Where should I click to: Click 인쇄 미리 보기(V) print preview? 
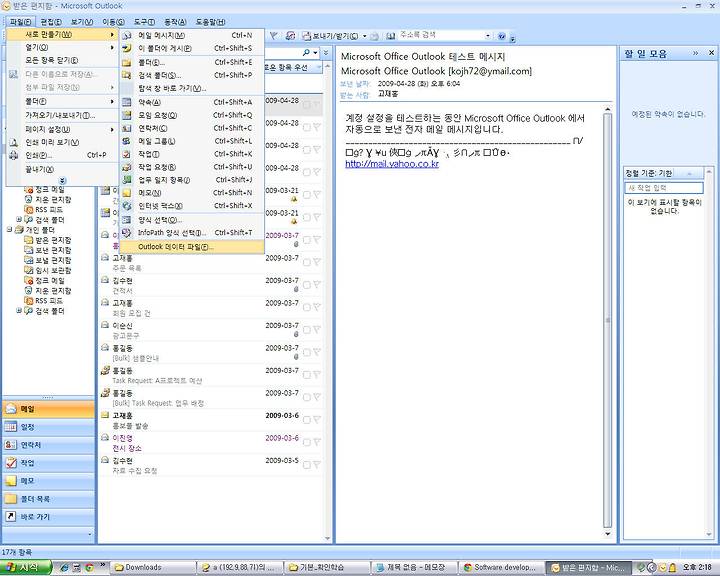[x=62, y=142]
